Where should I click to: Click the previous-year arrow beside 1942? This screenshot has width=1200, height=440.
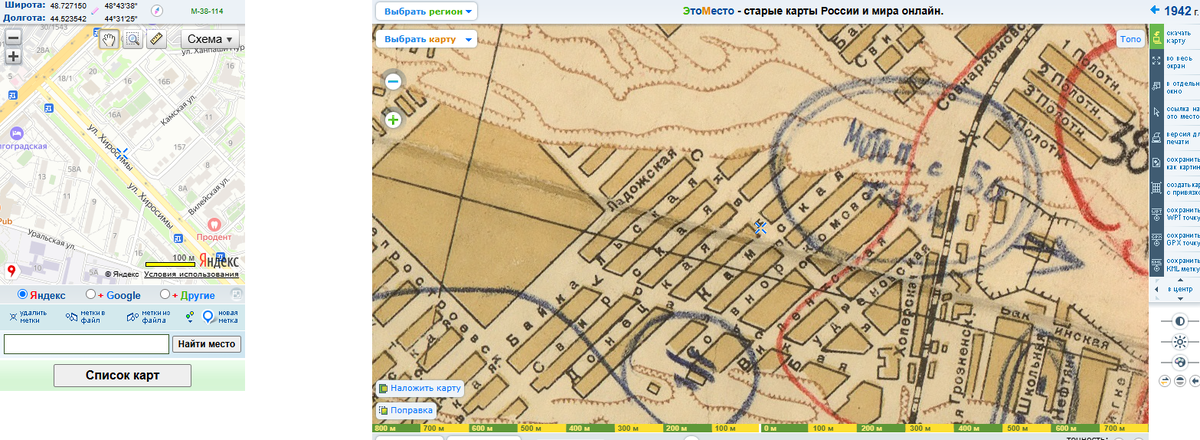tap(1157, 10)
